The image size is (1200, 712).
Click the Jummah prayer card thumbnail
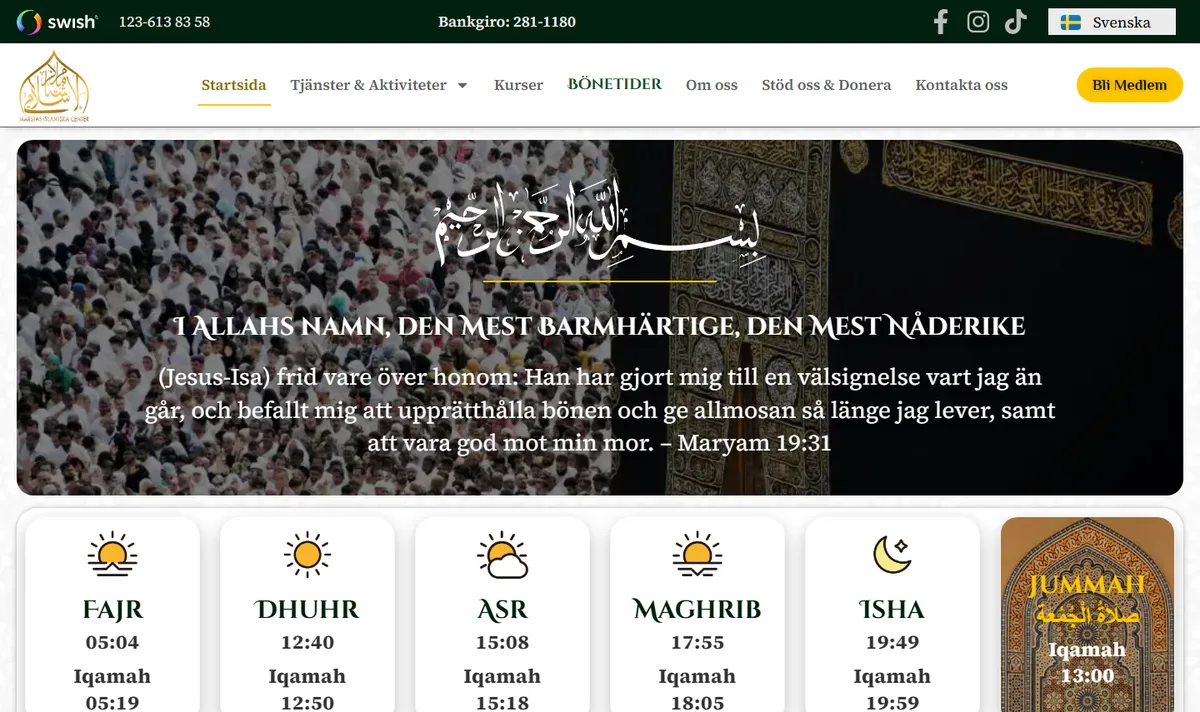1087,614
